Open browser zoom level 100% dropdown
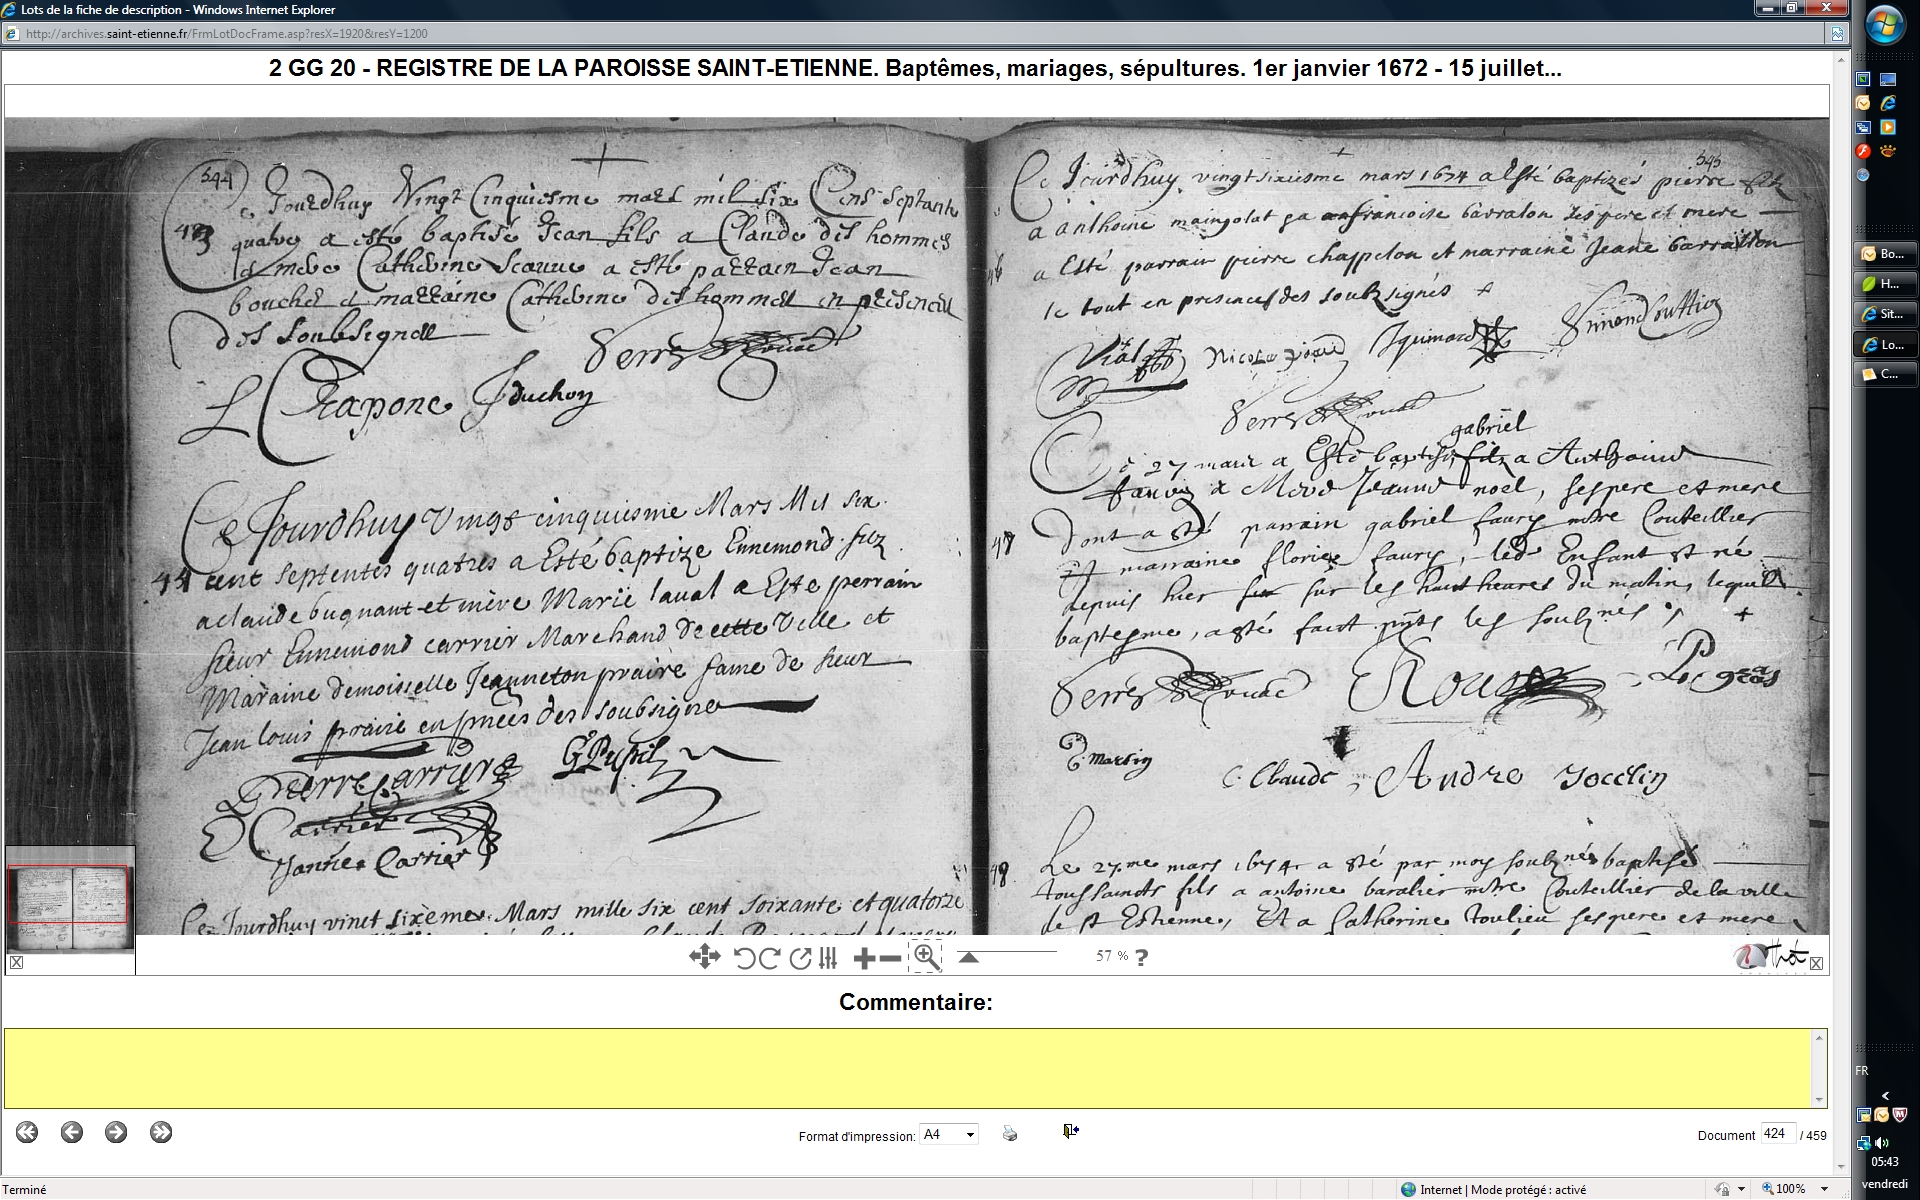Image resolution: width=1920 pixels, height=1200 pixels. 1824,1189
